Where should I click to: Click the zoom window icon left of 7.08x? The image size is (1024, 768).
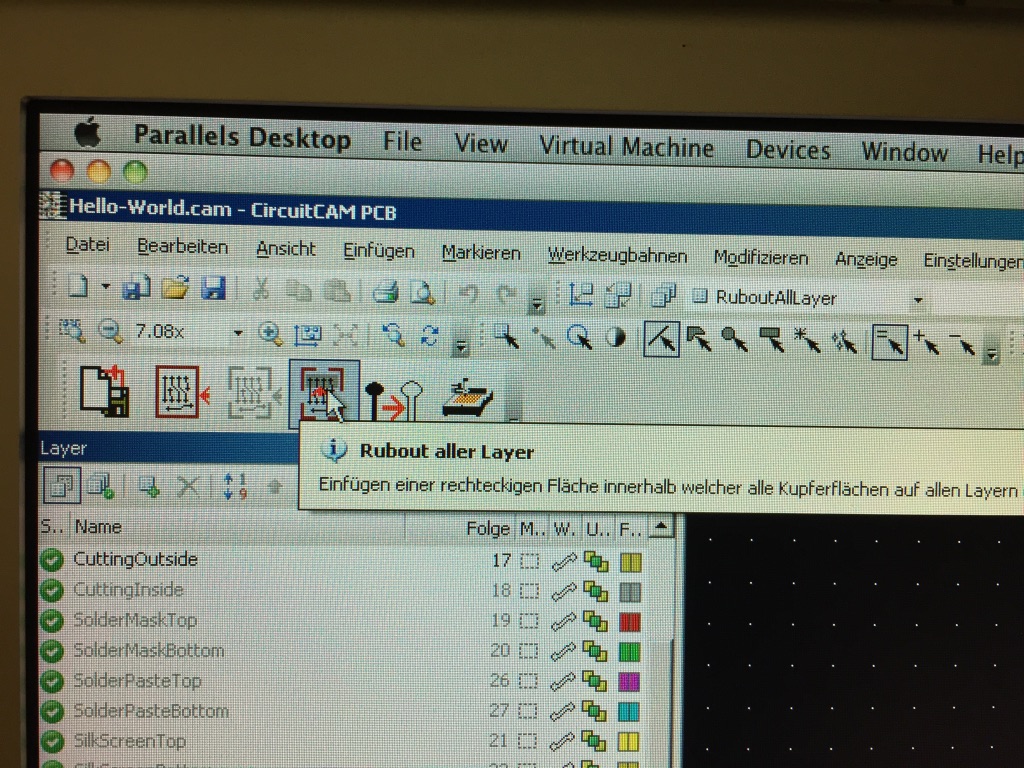(71, 330)
